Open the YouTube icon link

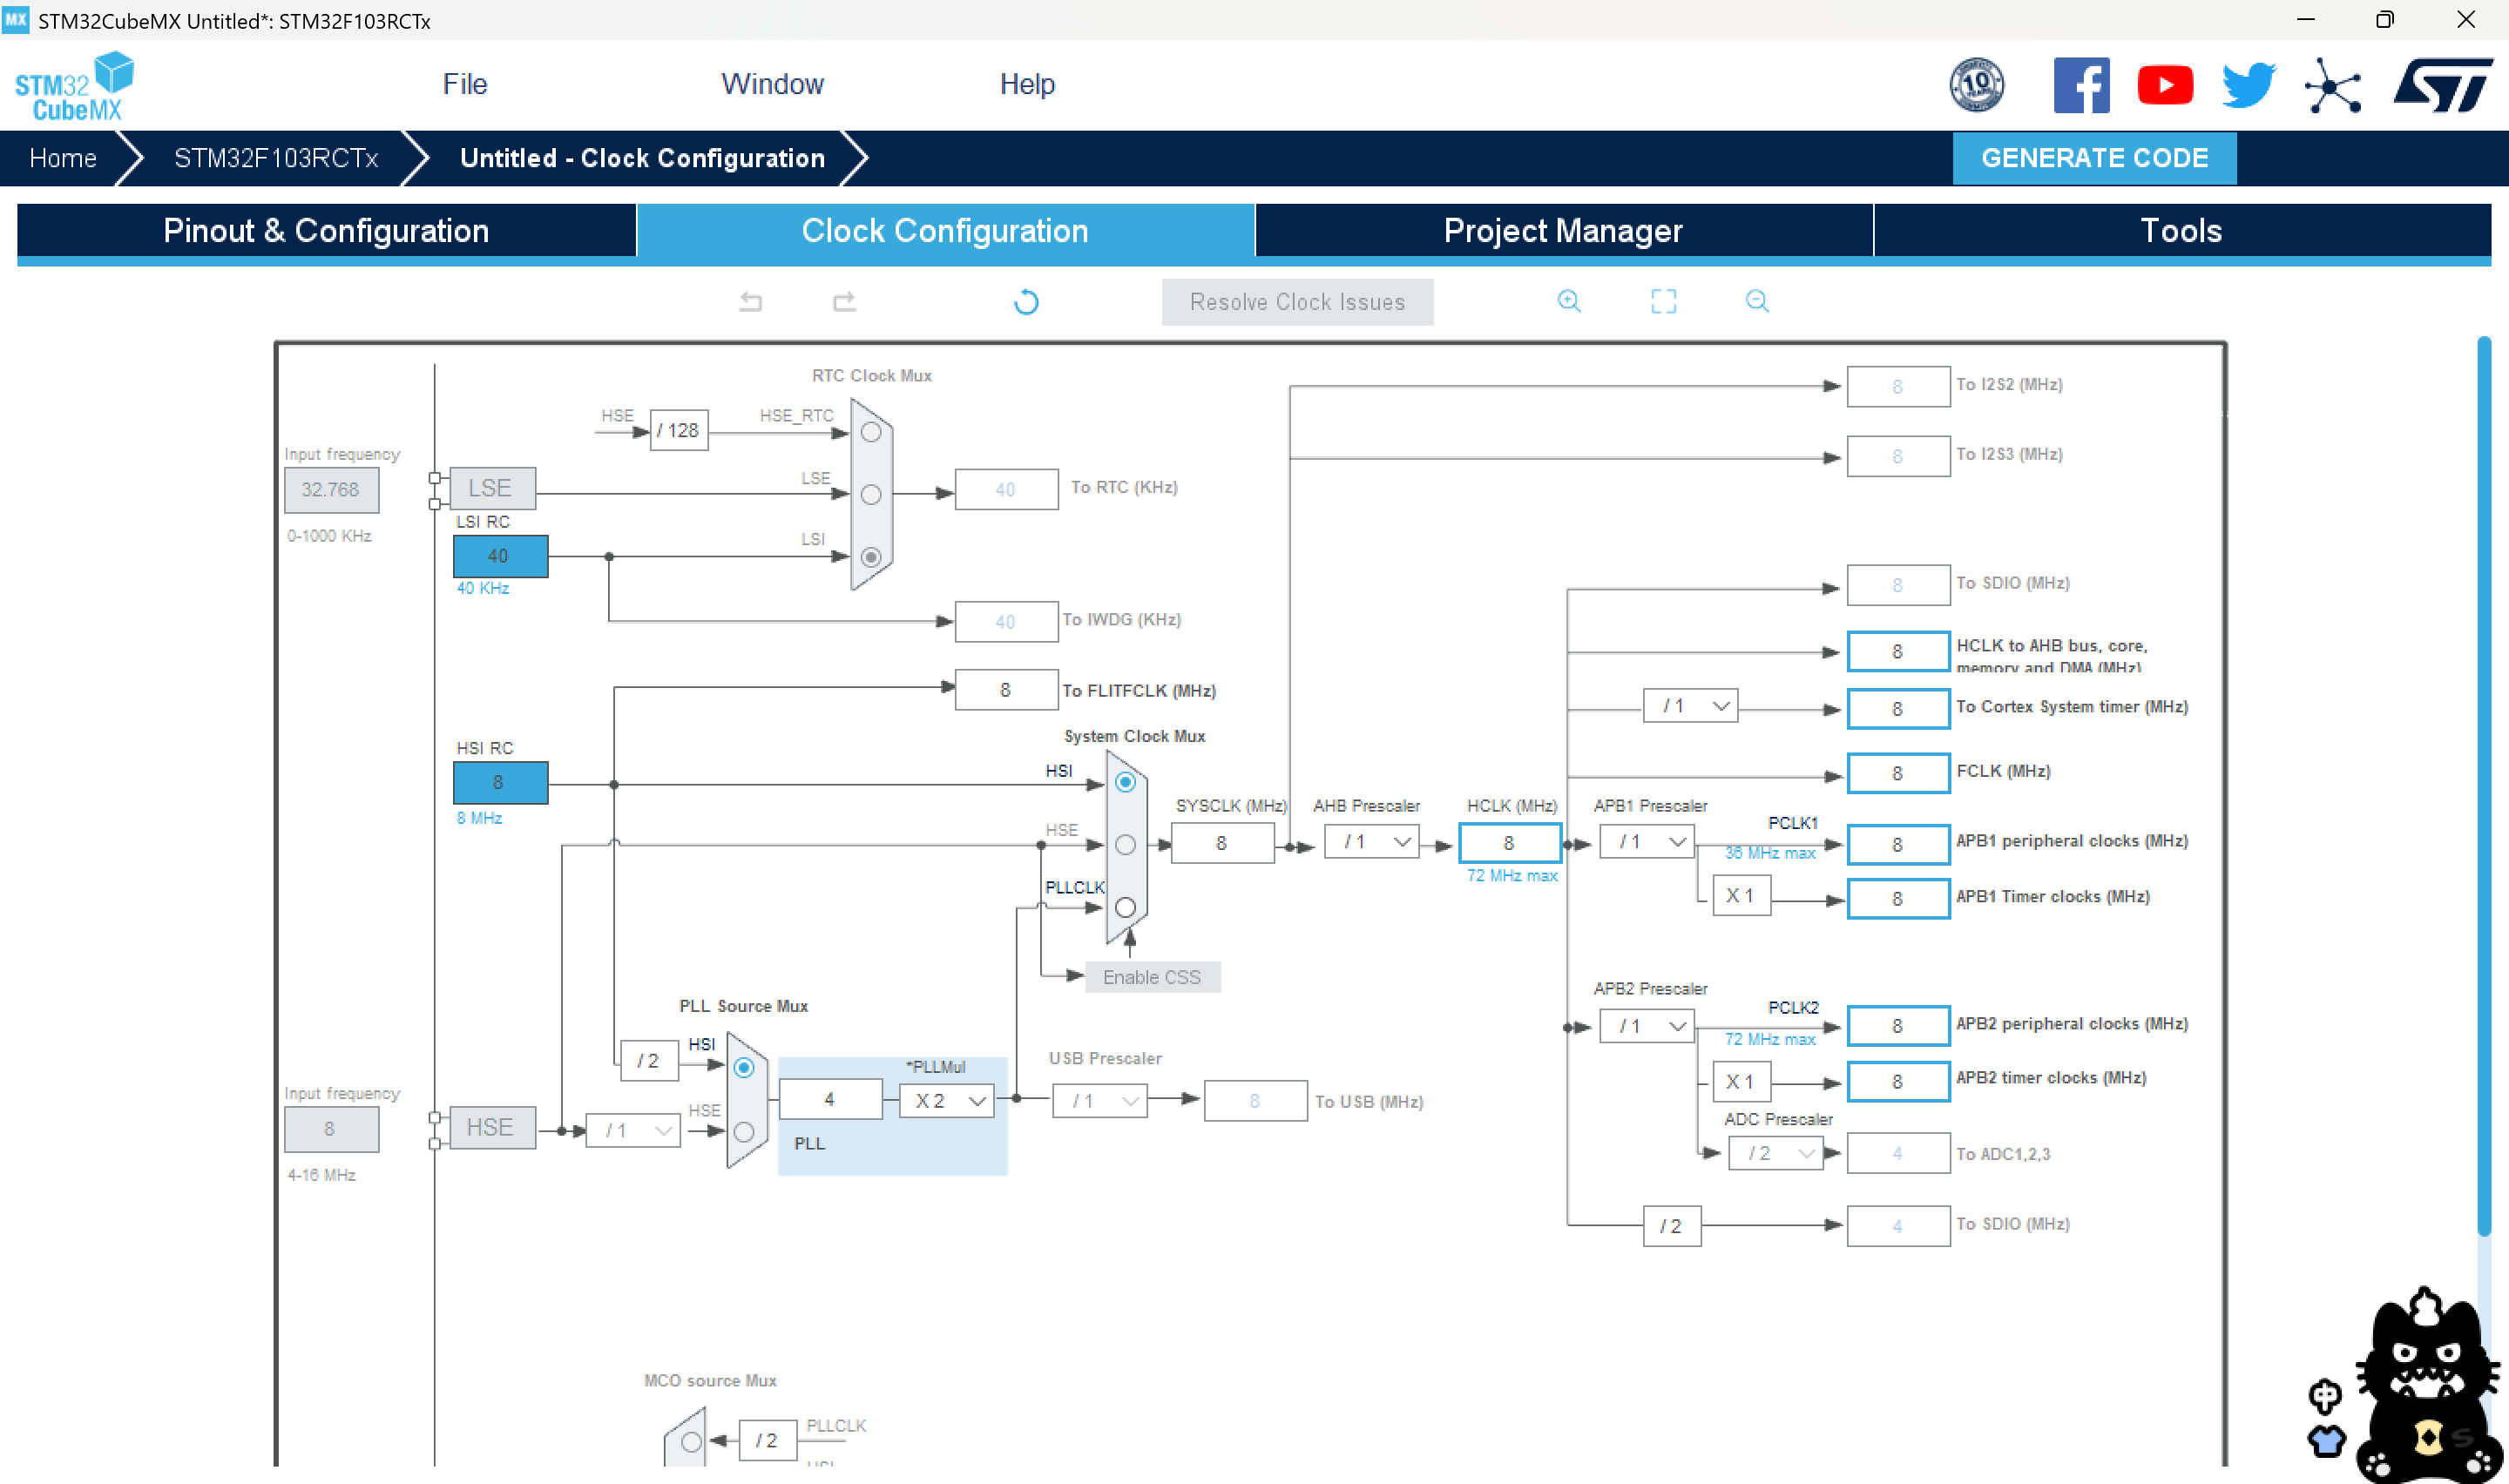tap(2165, 85)
